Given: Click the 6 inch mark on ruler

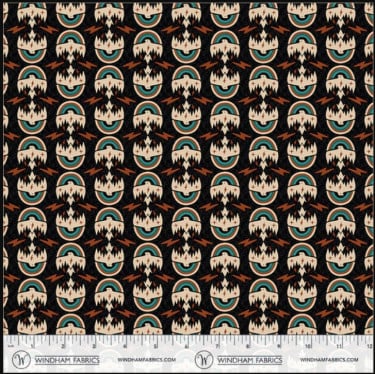Looking at the screenshot, I should pos(186,346).
